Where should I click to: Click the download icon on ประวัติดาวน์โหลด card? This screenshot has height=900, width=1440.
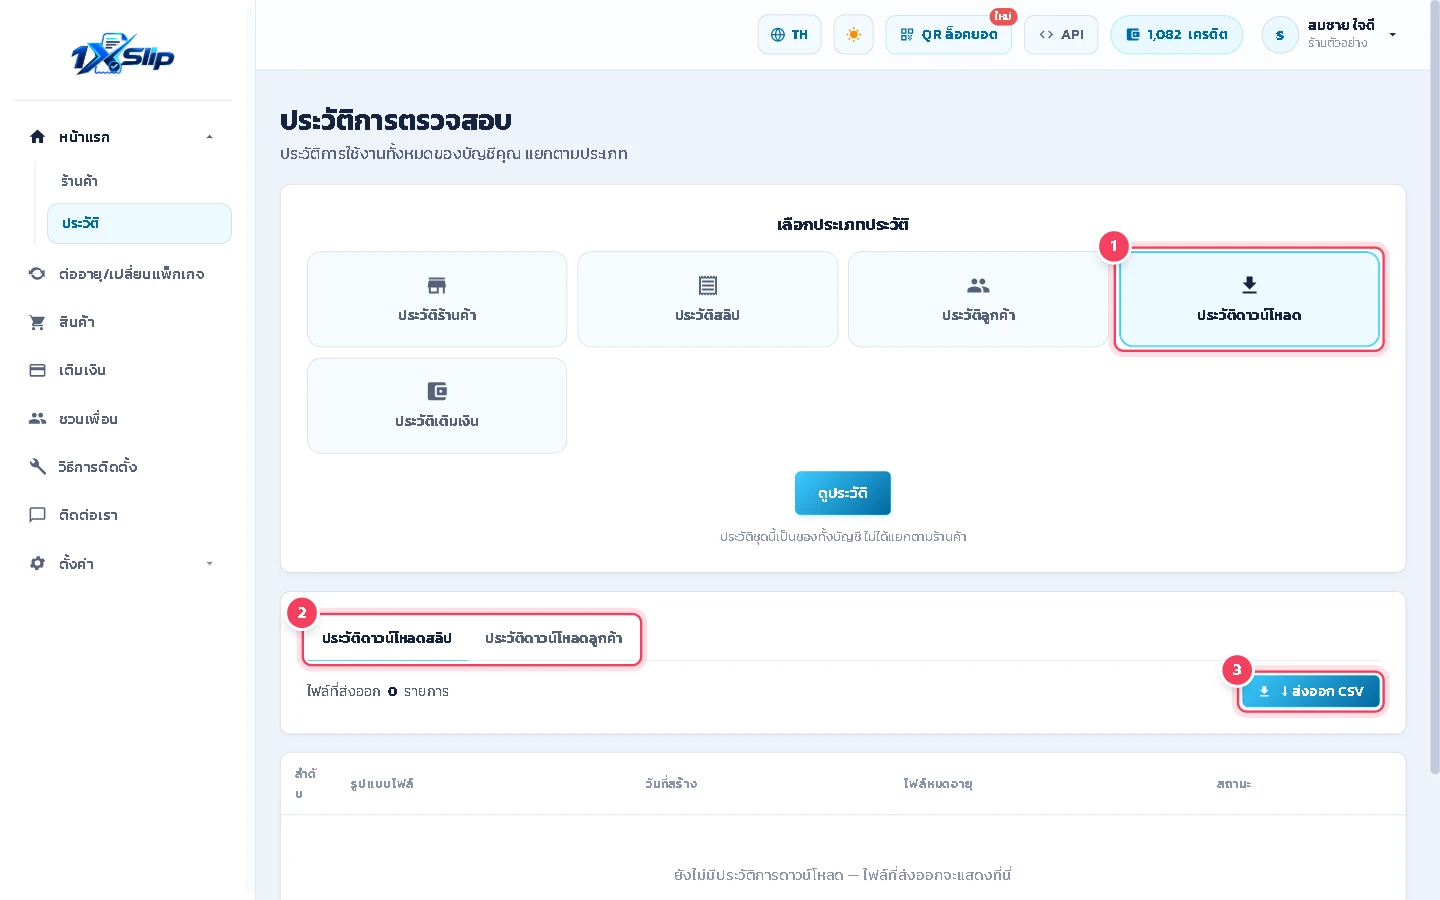tap(1249, 286)
